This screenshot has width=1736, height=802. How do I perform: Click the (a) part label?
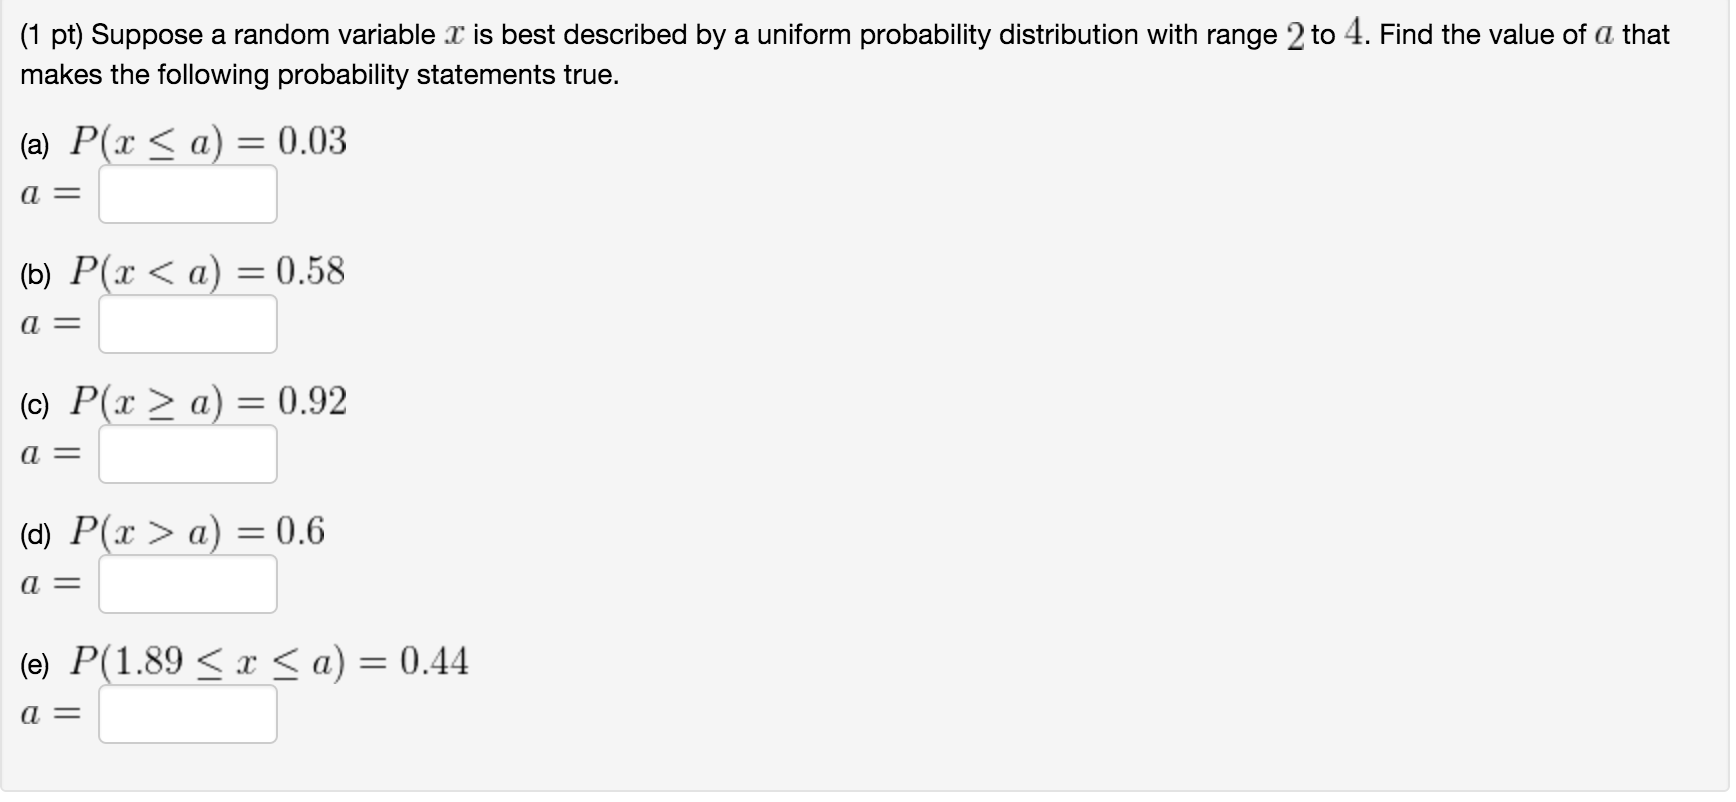(x=35, y=146)
